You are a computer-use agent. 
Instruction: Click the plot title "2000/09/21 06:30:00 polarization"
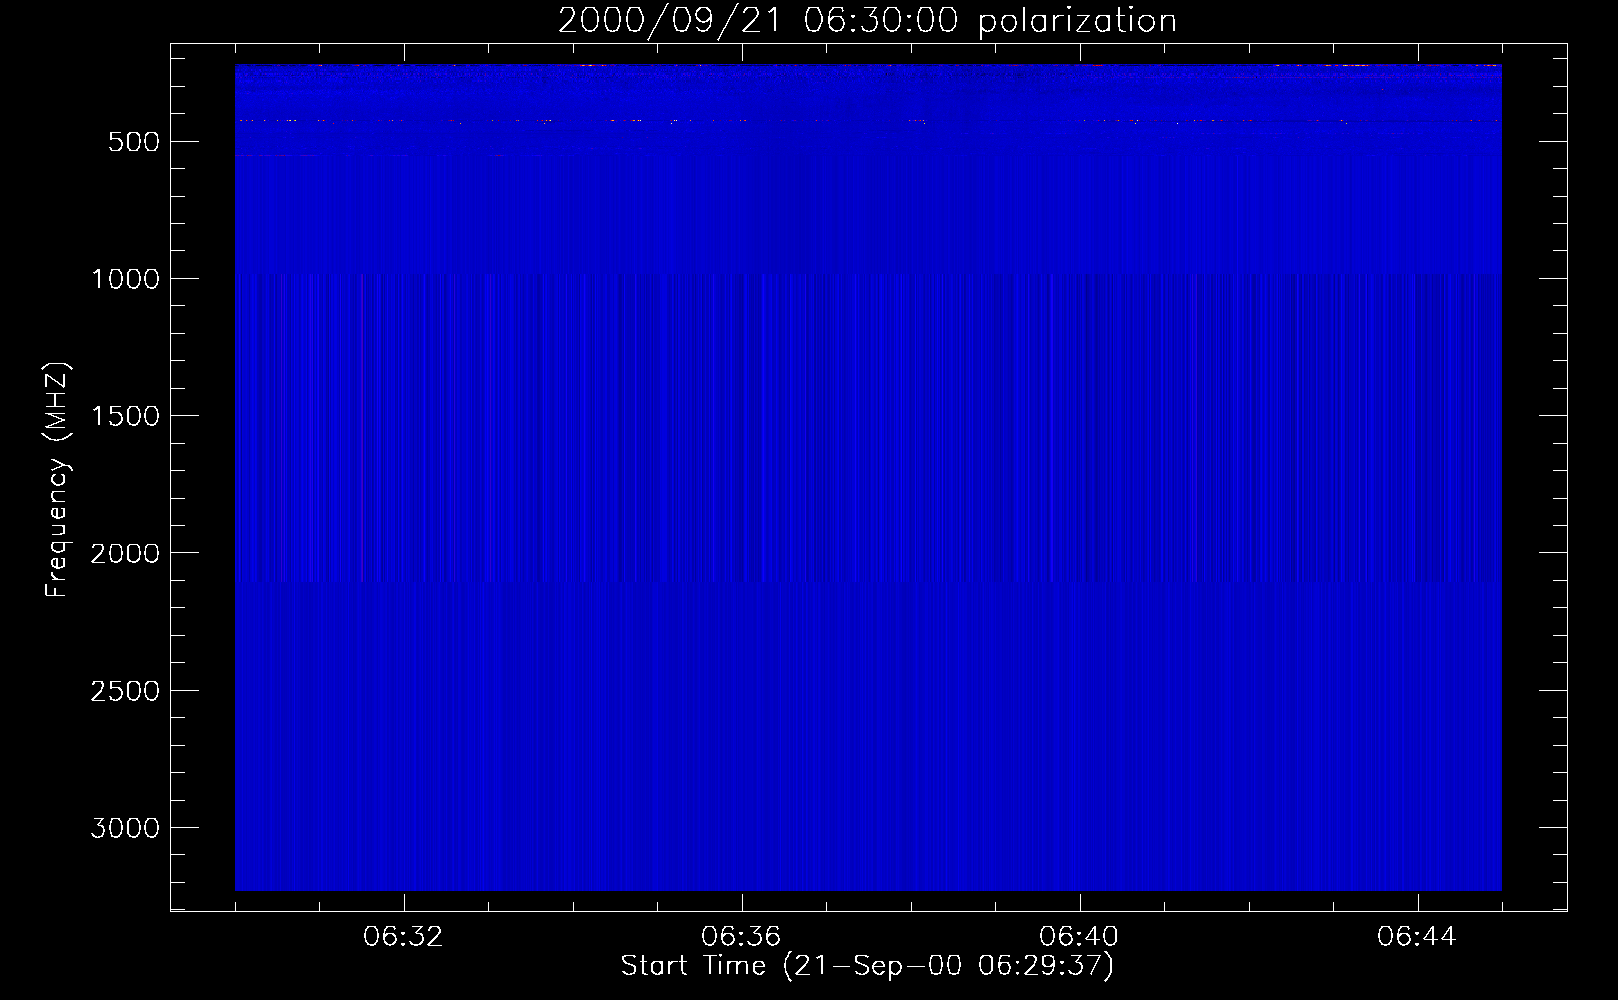click(867, 21)
